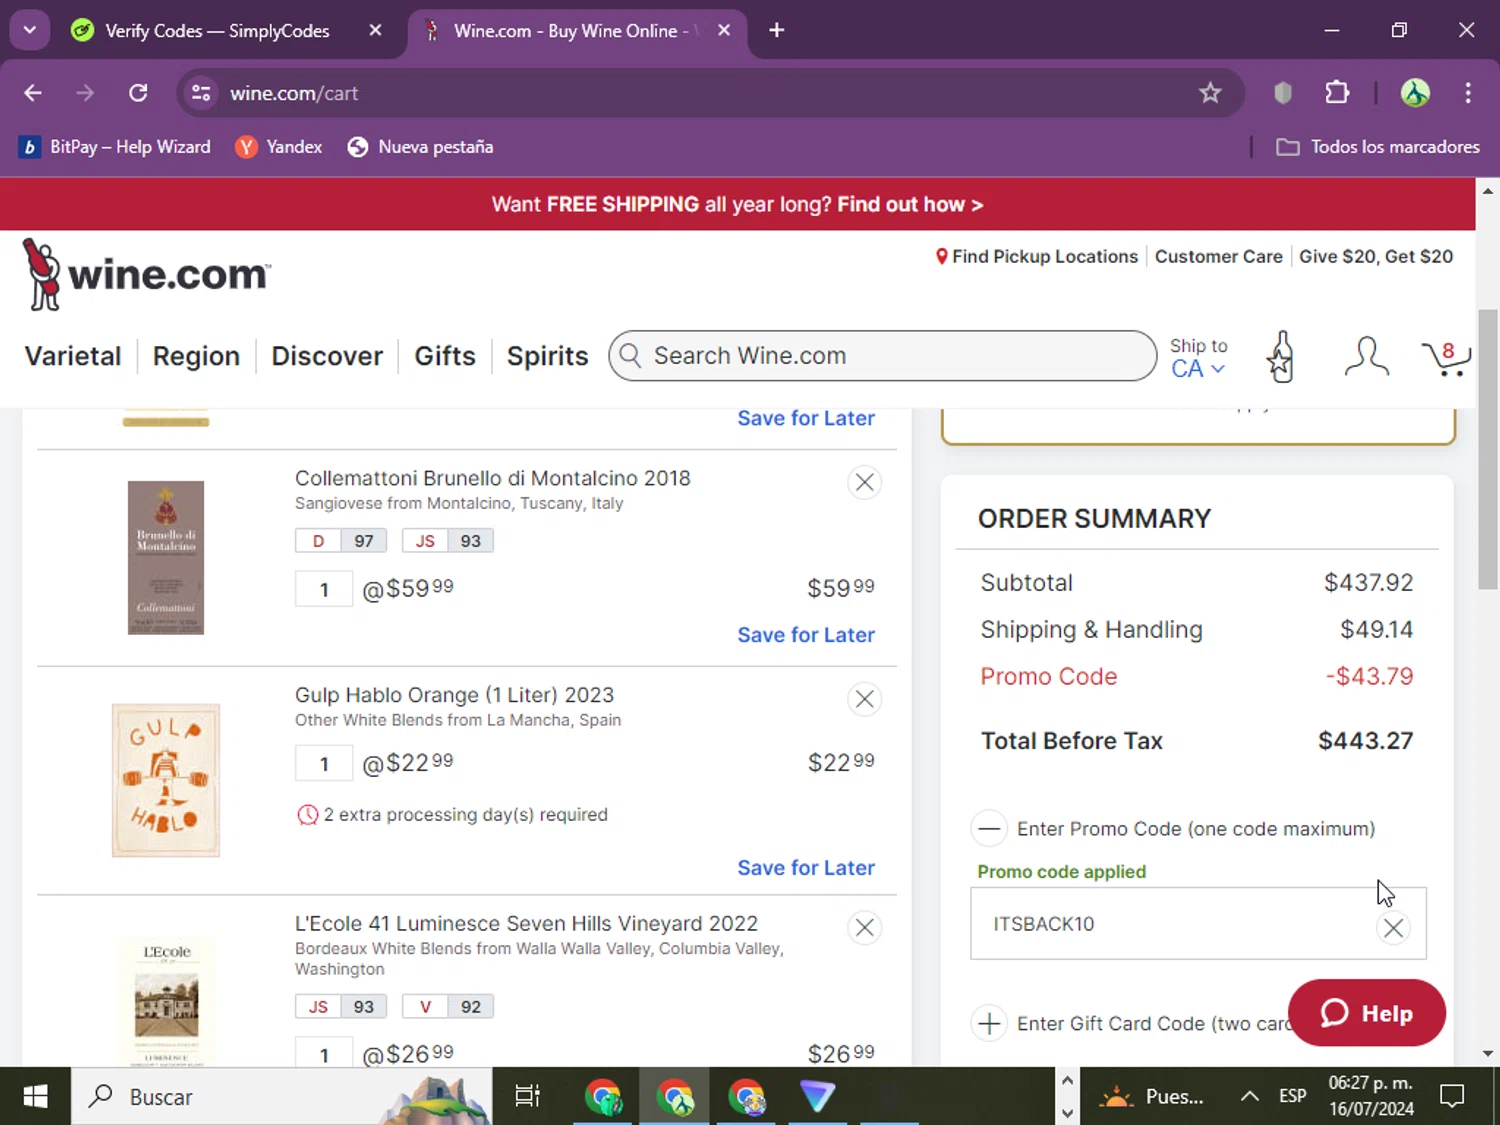Screen dimensions: 1500x1125
Task: Open the Varietal menu
Action: [x=73, y=356]
